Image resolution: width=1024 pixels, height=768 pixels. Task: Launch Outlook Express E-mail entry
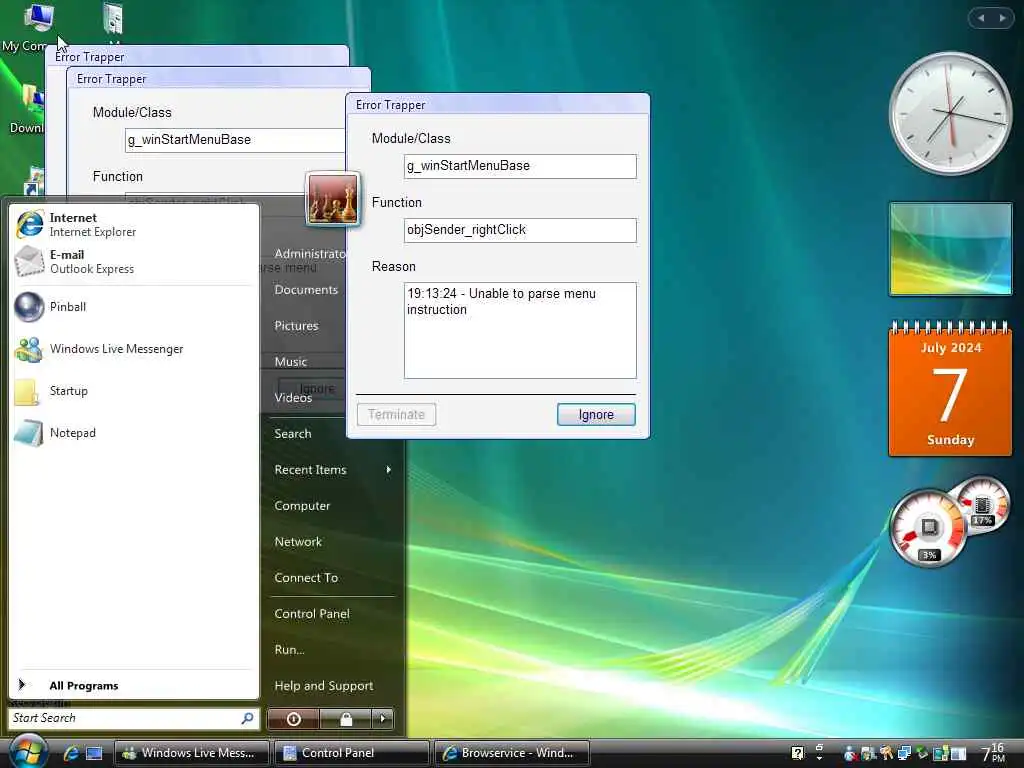[x=133, y=261]
